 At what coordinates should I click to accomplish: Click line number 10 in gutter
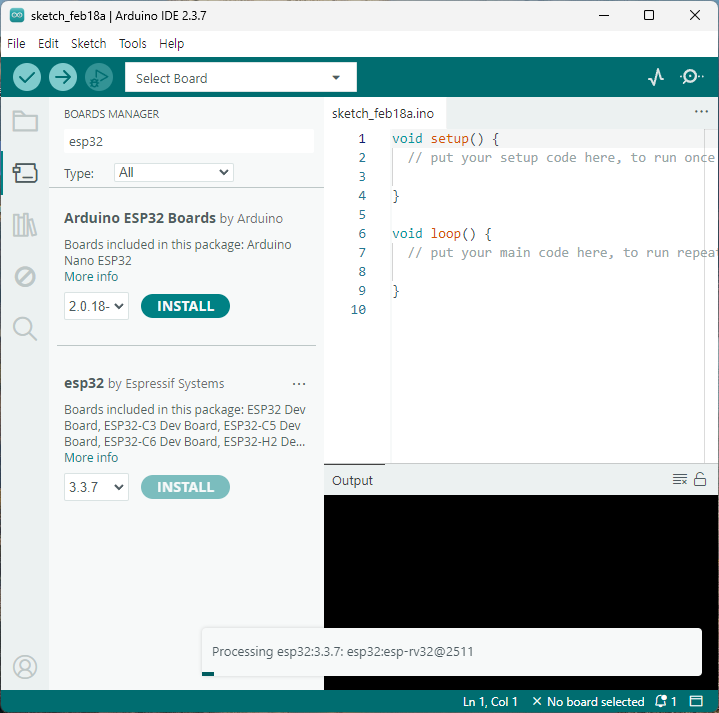pos(358,310)
